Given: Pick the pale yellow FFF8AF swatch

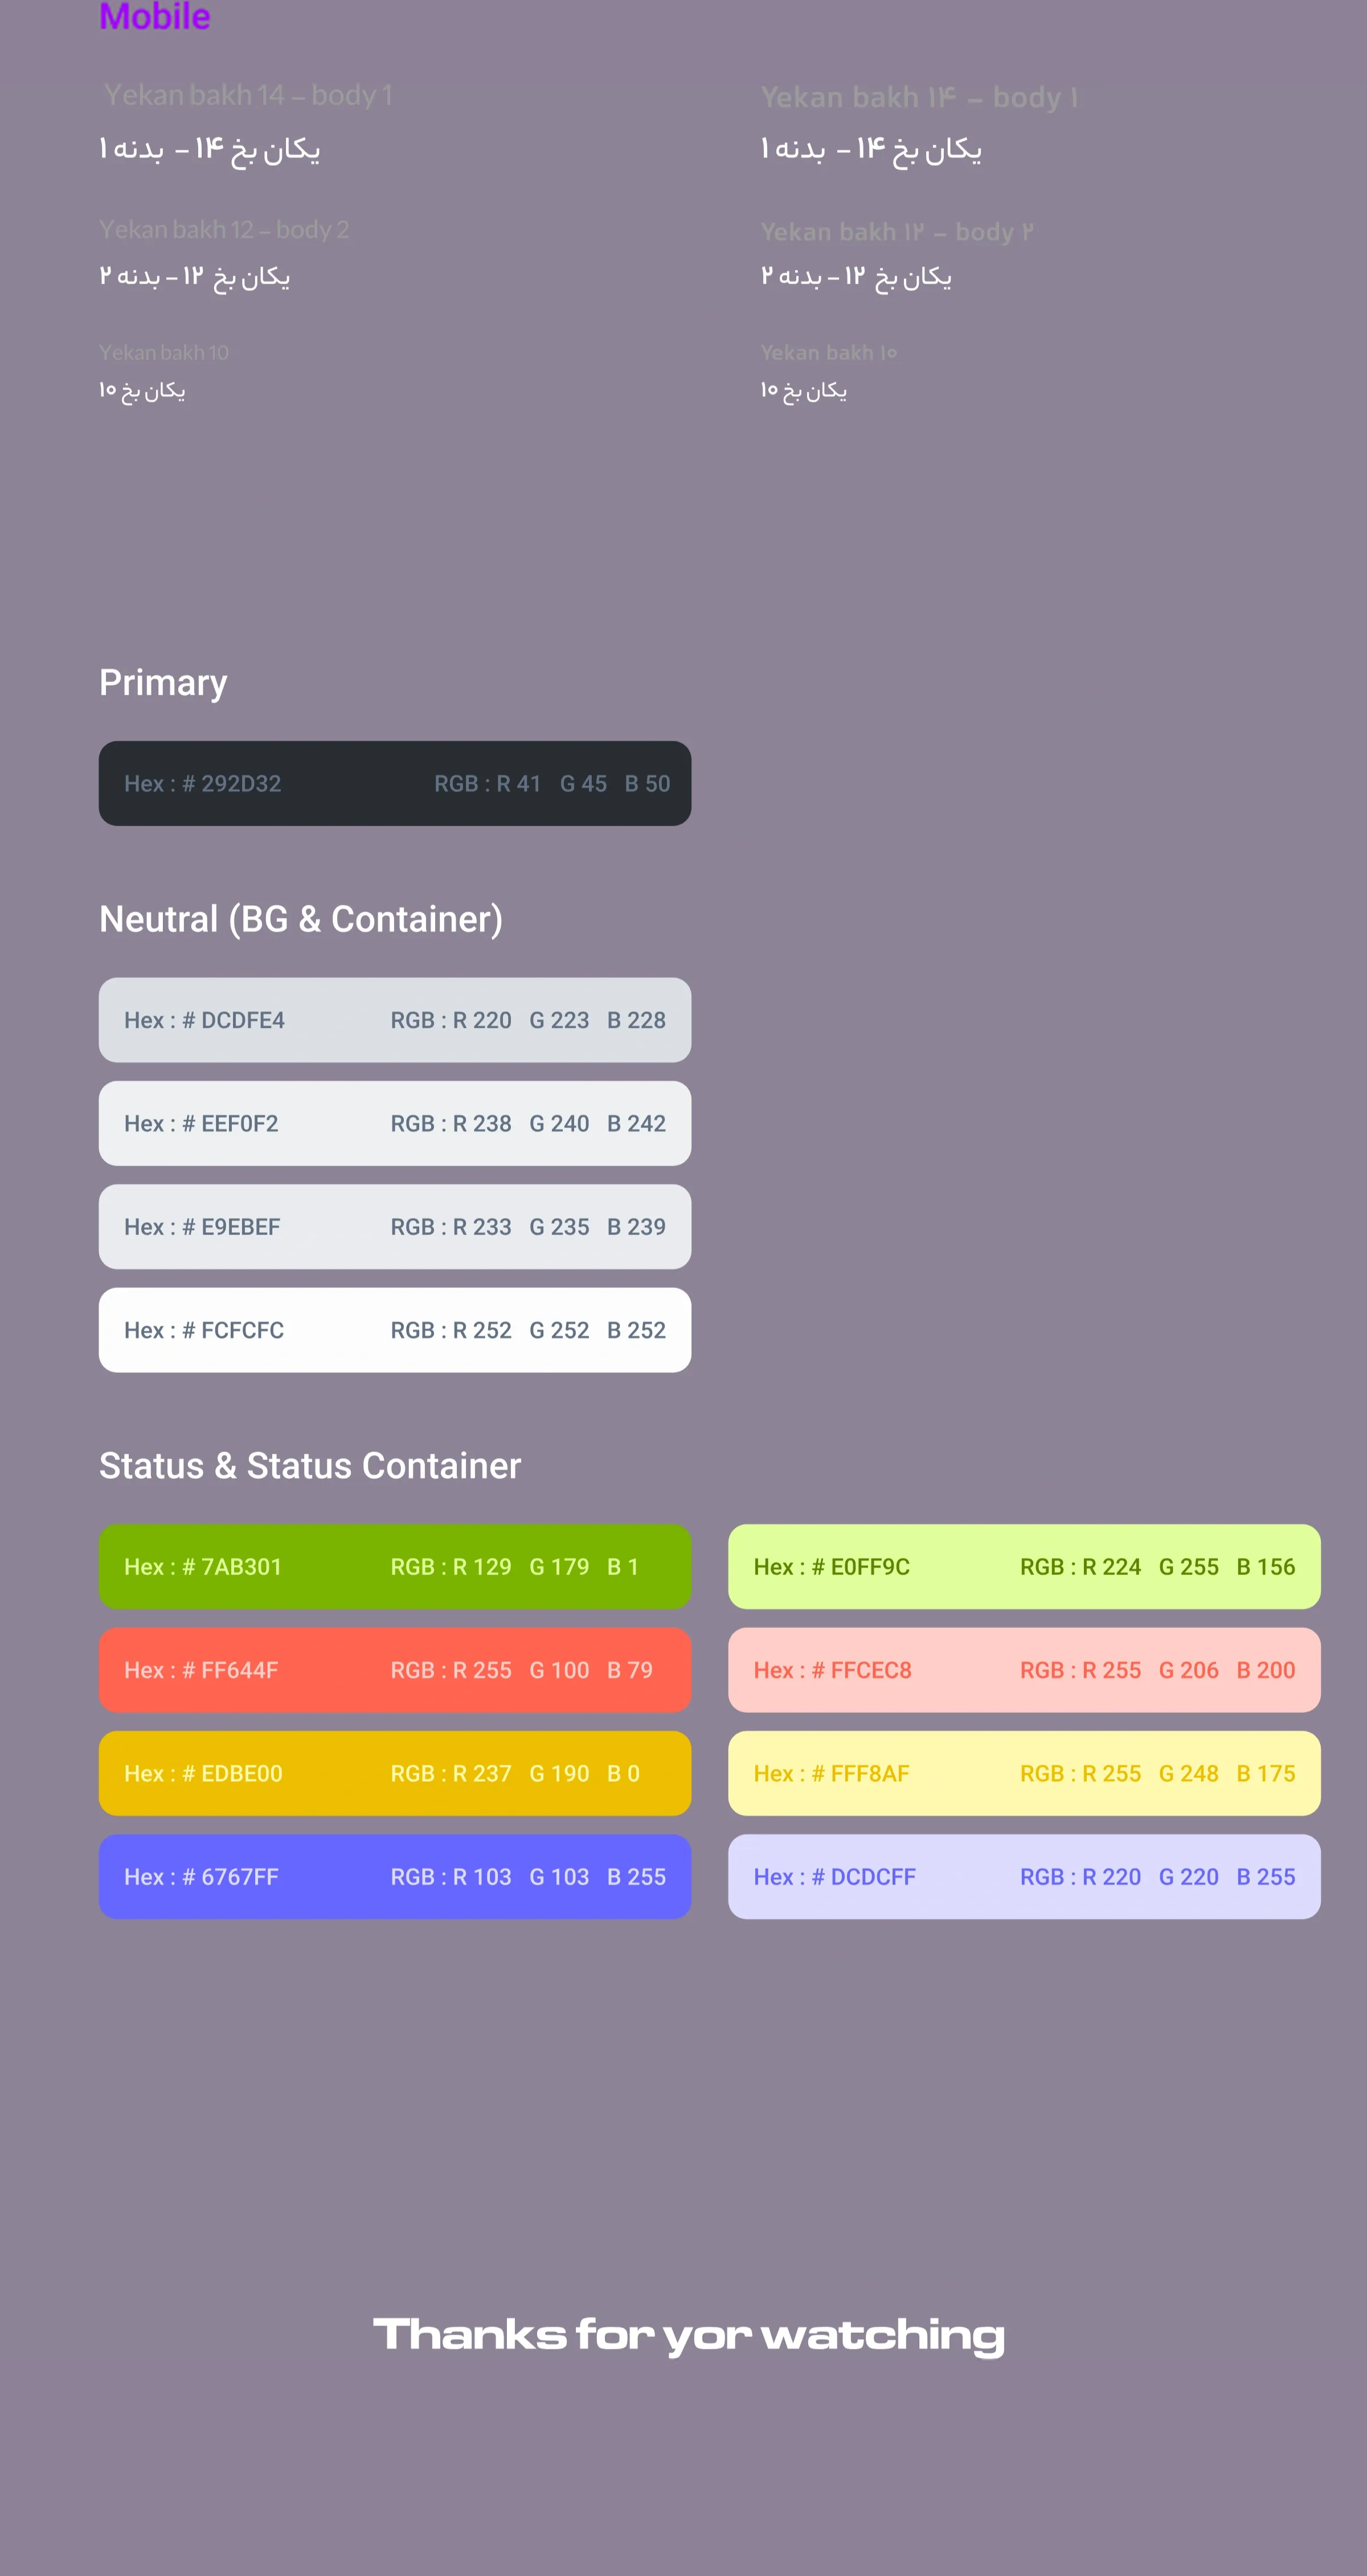Looking at the screenshot, I should 1024,1774.
